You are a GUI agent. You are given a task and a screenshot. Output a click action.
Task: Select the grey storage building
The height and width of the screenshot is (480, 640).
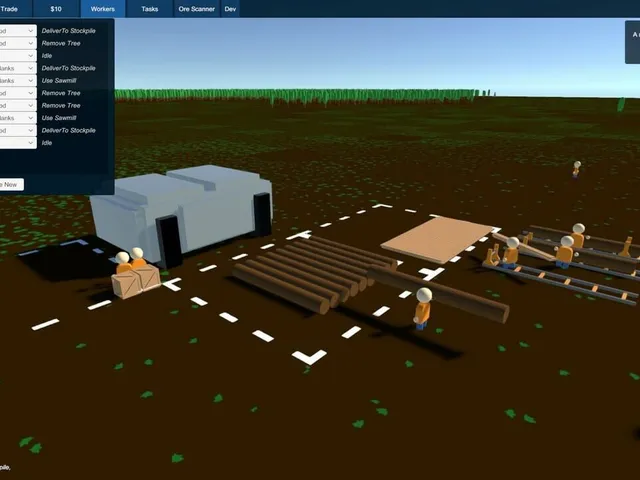182,213
